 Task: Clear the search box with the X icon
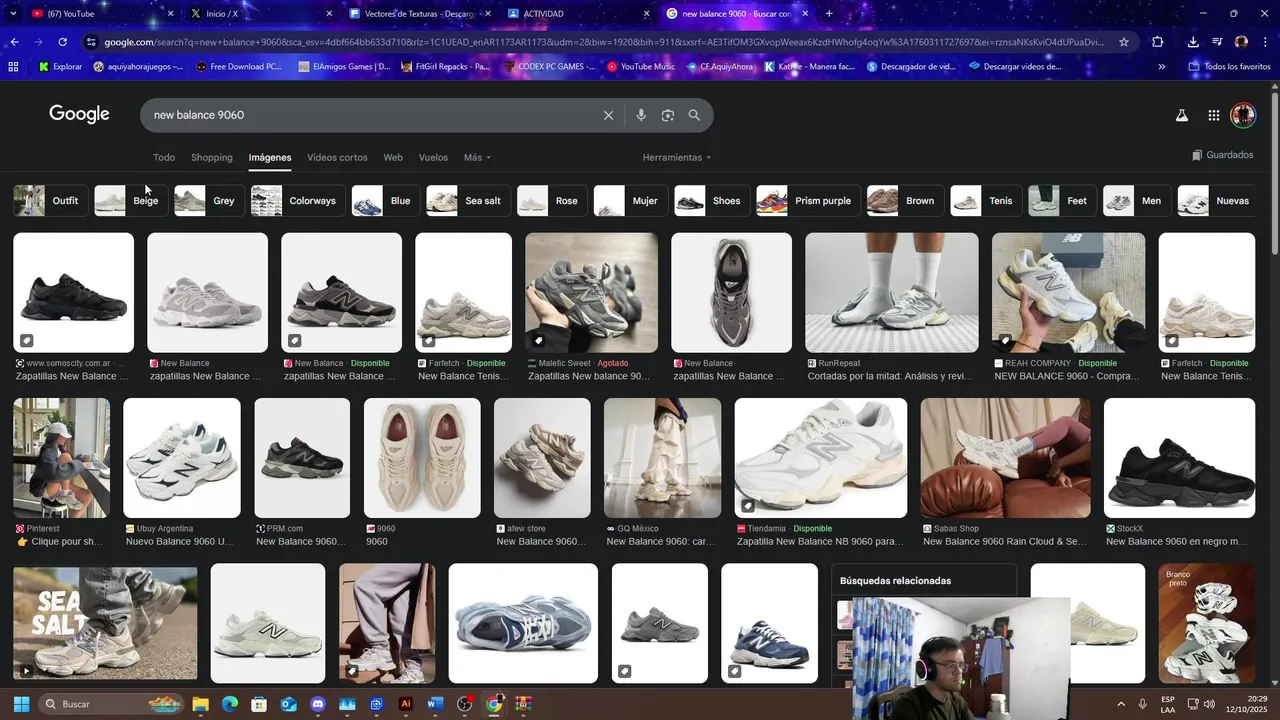point(608,115)
